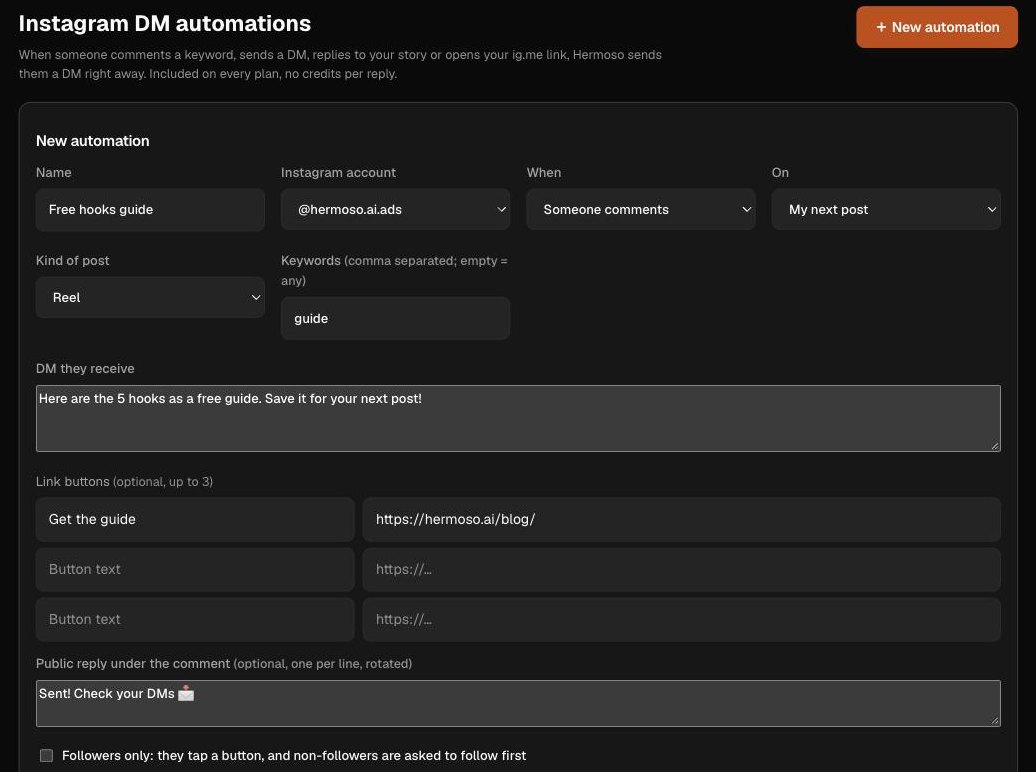Open the When dropdown 'Someone comments'
This screenshot has width=1036, height=772.
(x=640, y=210)
